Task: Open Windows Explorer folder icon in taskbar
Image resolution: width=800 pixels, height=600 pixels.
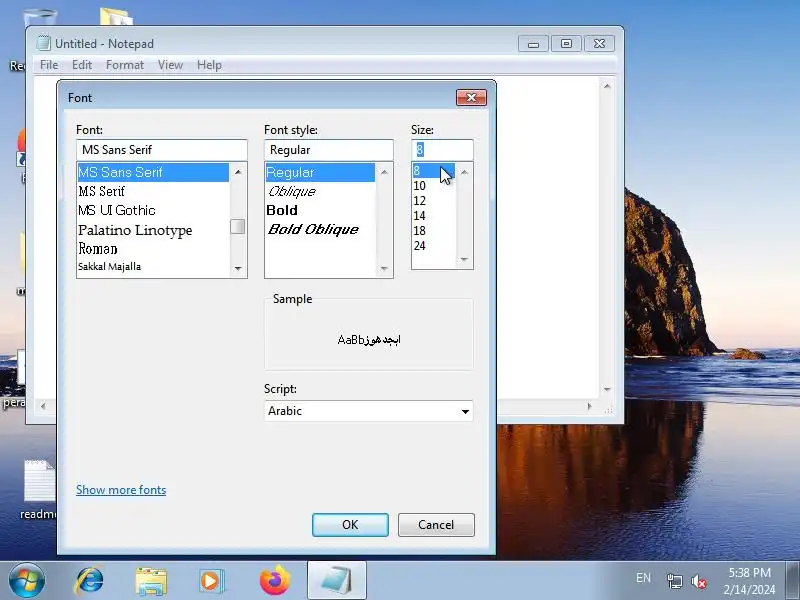Action: (151, 581)
